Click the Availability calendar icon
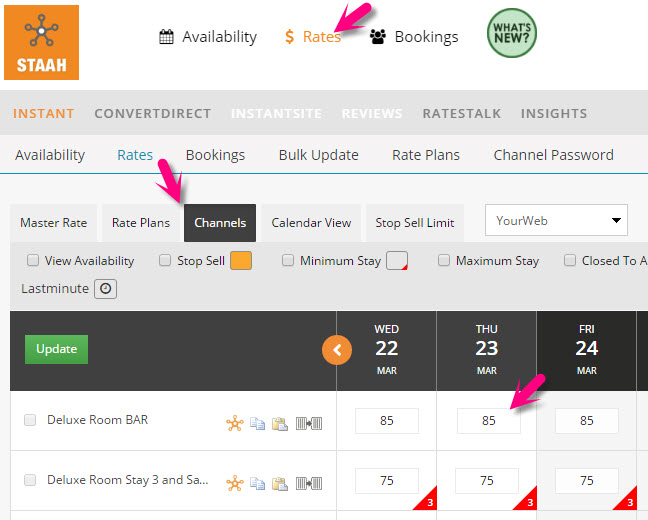The width and height of the screenshot is (648, 520). click(166, 37)
